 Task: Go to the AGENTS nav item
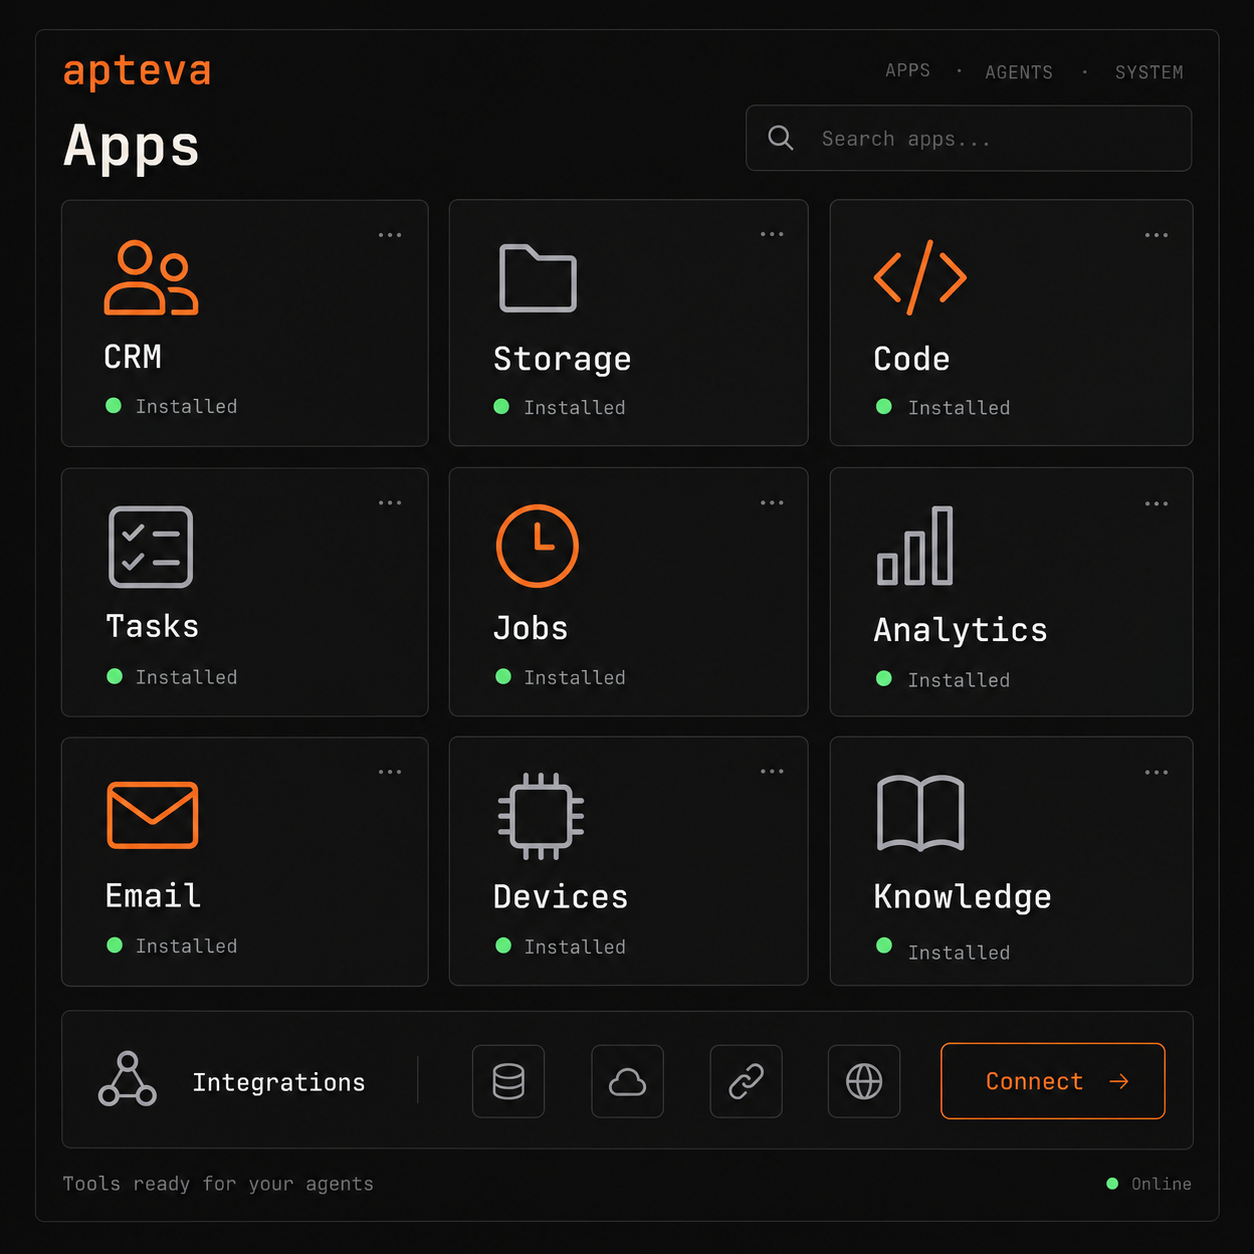tap(1019, 72)
